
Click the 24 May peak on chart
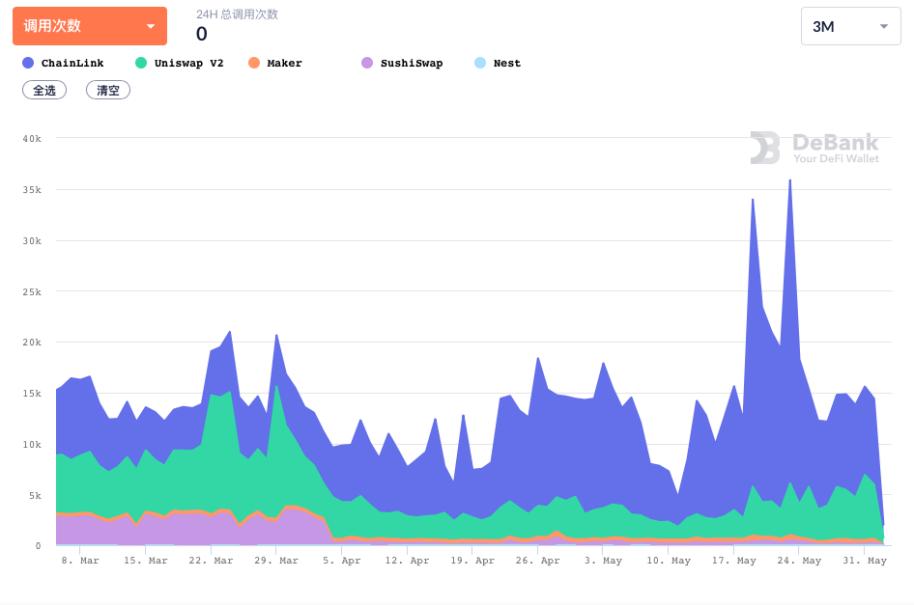pyautogui.click(x=790, y=181)
